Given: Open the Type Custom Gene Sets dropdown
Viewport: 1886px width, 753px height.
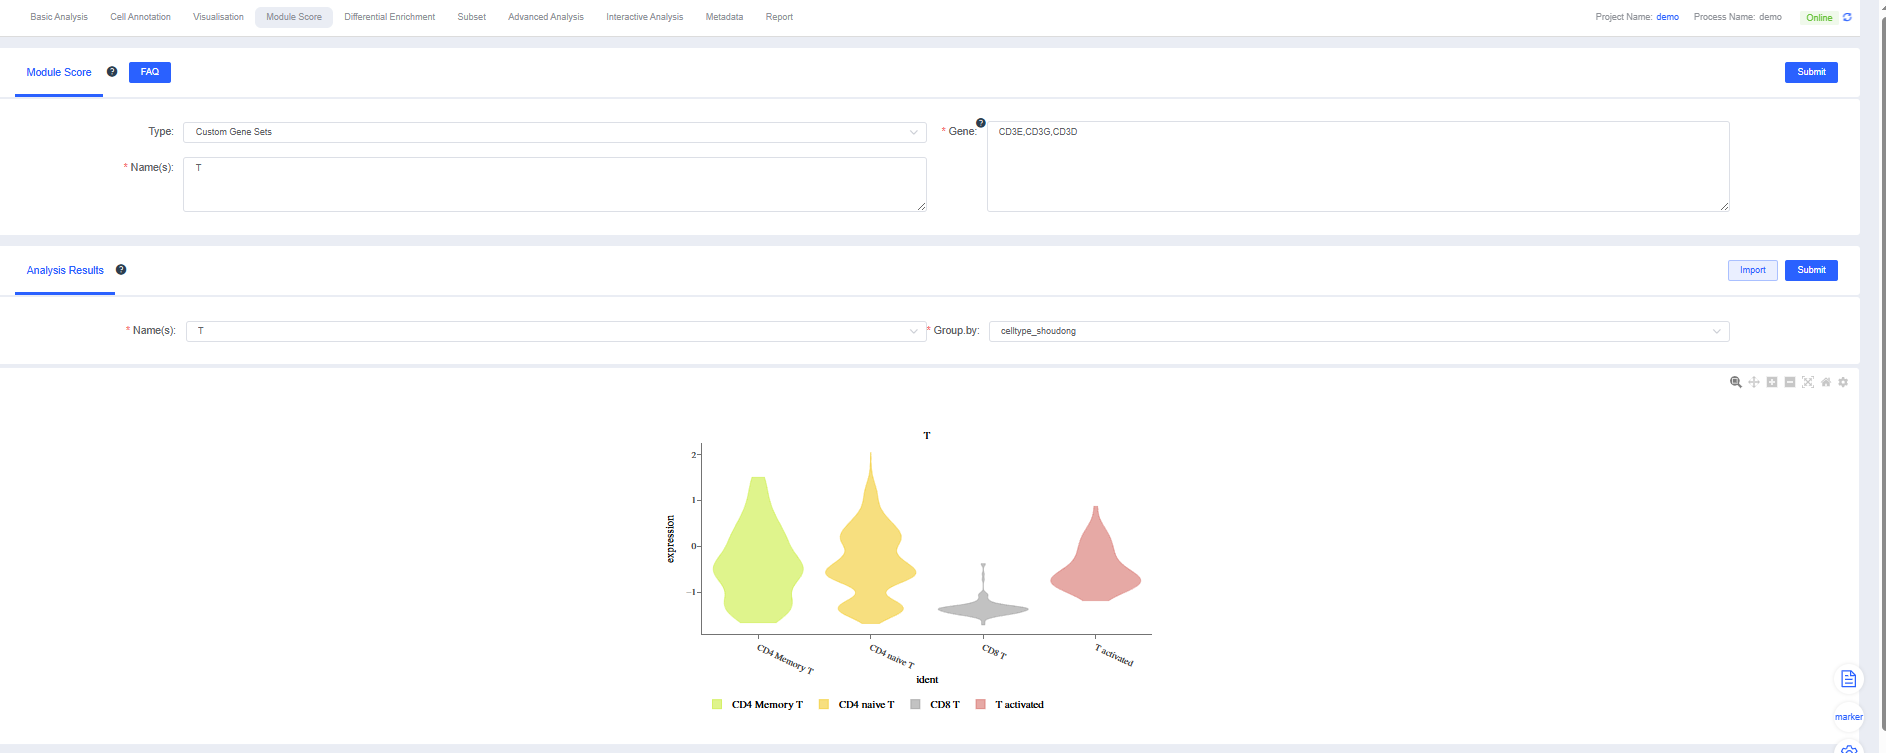Looking at the screenshot, I should tap(554, 132).
